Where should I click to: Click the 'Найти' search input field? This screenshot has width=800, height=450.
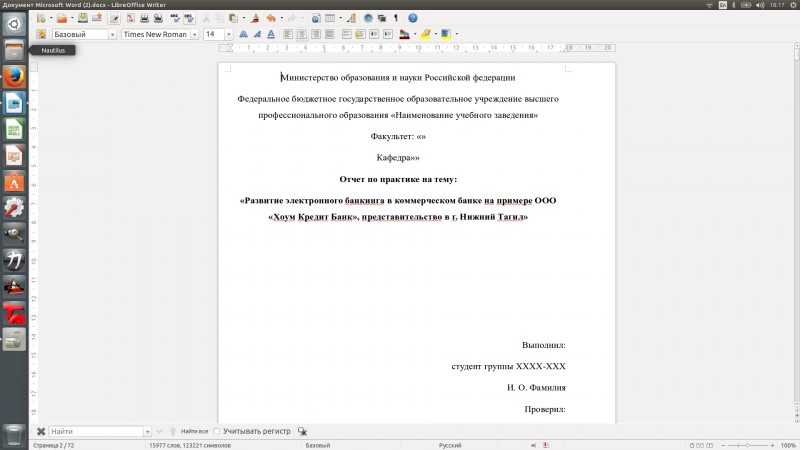(x=96, y=432)
